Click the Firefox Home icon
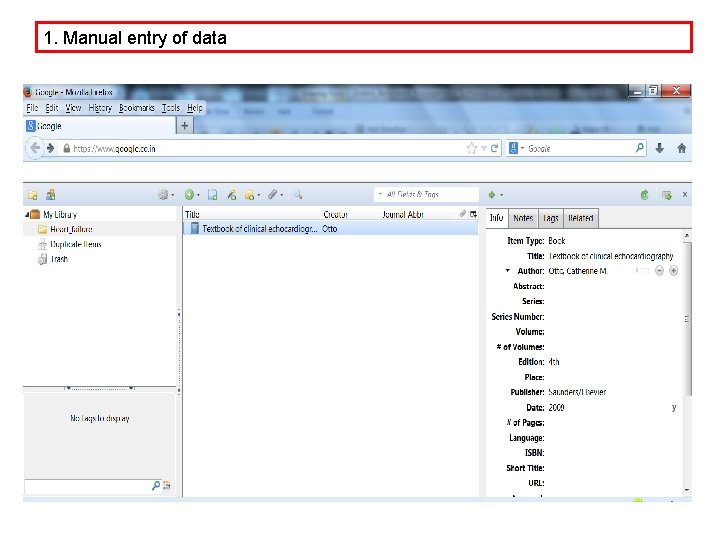Image resolution: width=720 pixels, height=540 pixels. coord(682,148)
